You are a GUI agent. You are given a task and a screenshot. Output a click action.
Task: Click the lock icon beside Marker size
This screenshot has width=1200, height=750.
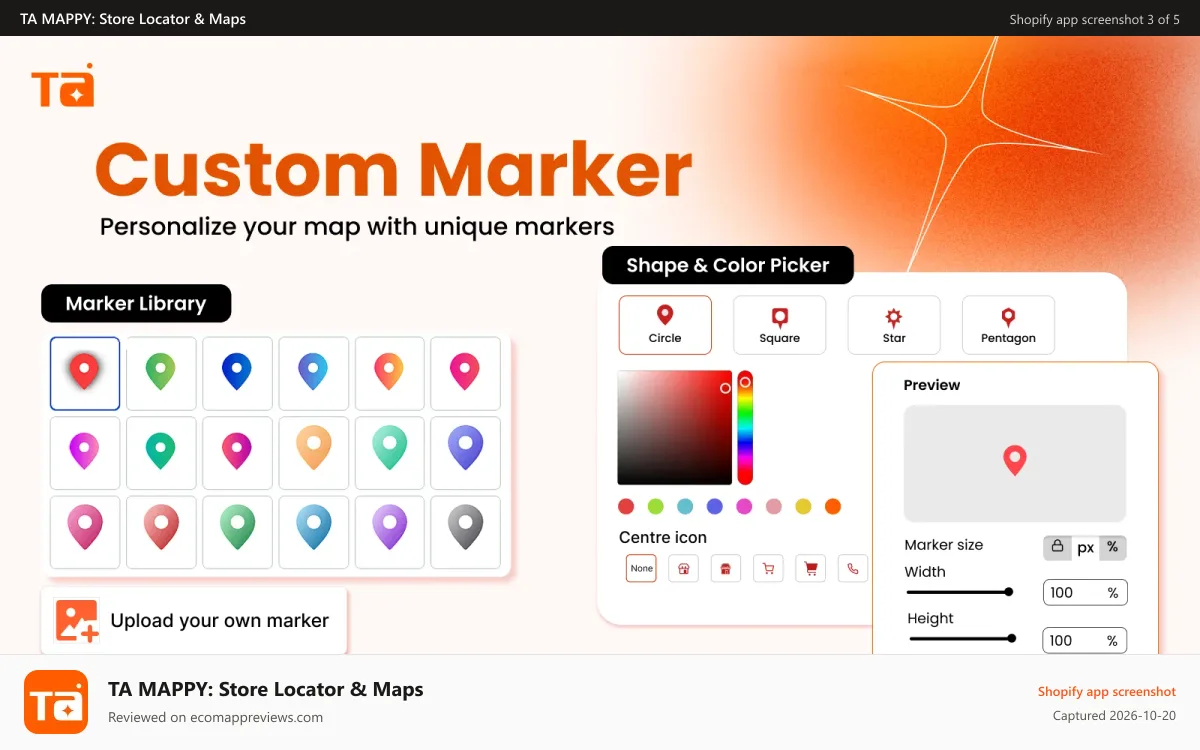[x=1057, y=547]
